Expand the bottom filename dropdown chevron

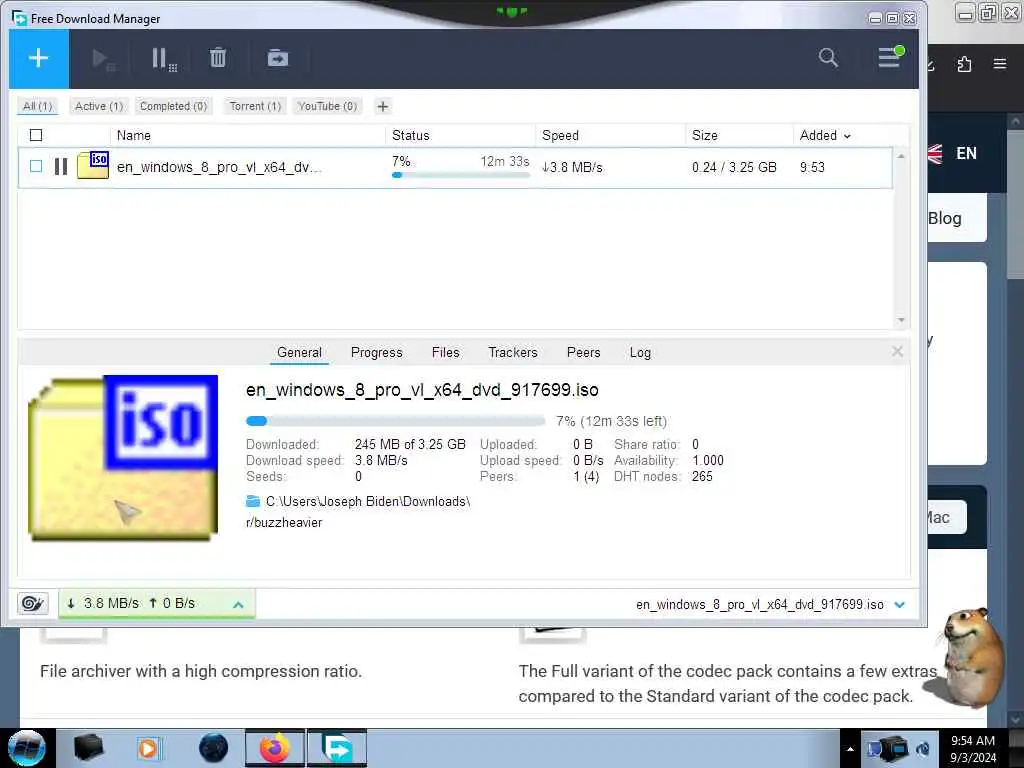point(899,605)
